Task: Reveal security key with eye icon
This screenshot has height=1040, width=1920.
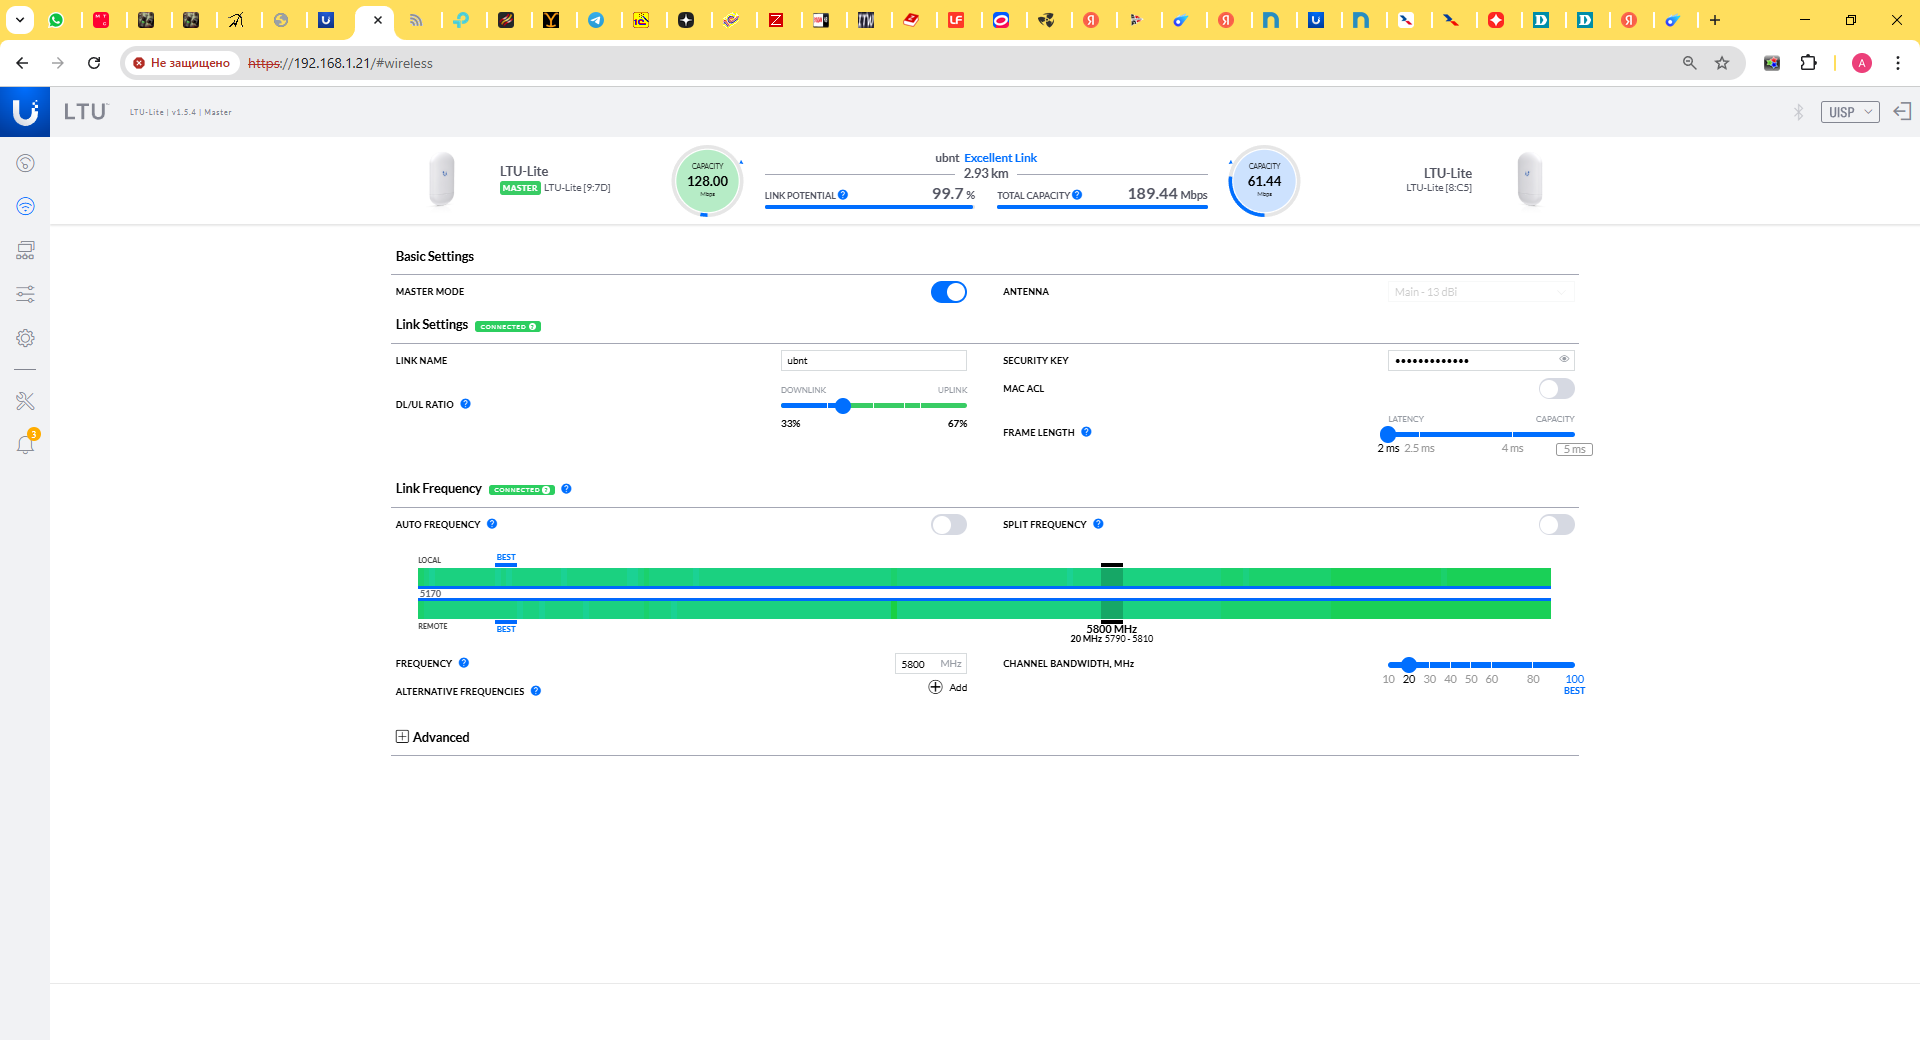Action: click(x=1564, y=359)
